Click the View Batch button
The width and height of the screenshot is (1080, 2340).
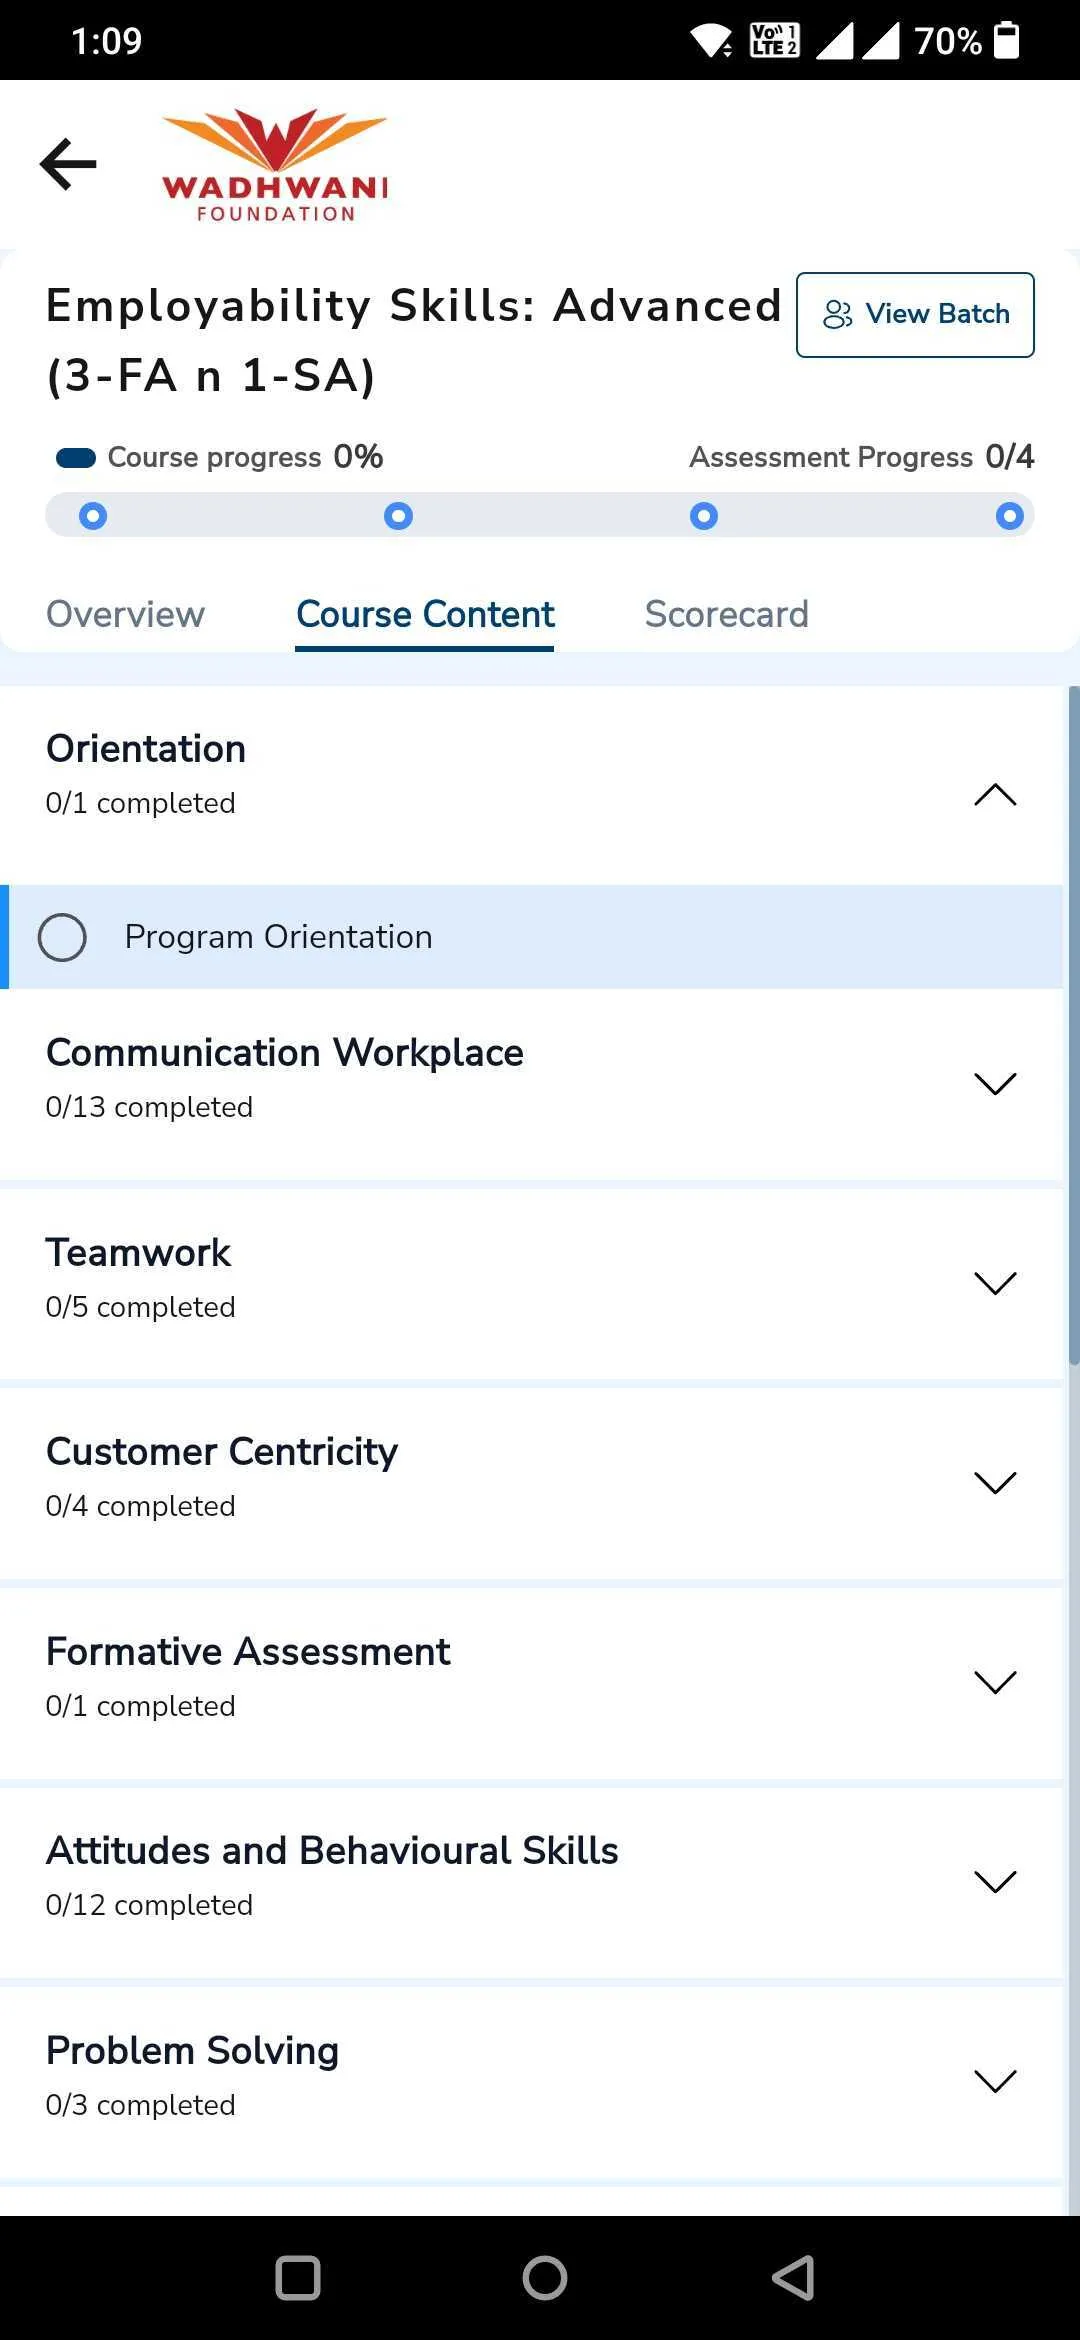tap(915, 314)
